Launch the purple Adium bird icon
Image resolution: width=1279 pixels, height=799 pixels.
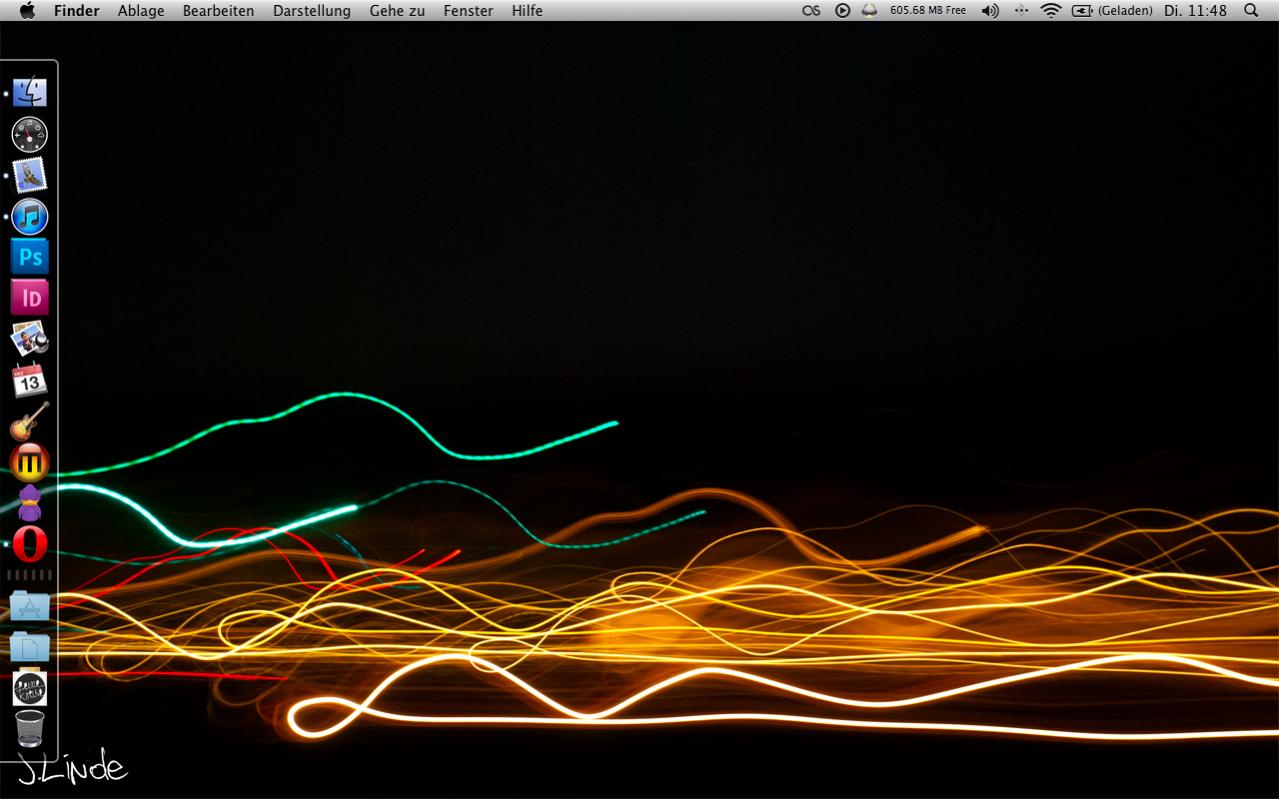point(30,503)
